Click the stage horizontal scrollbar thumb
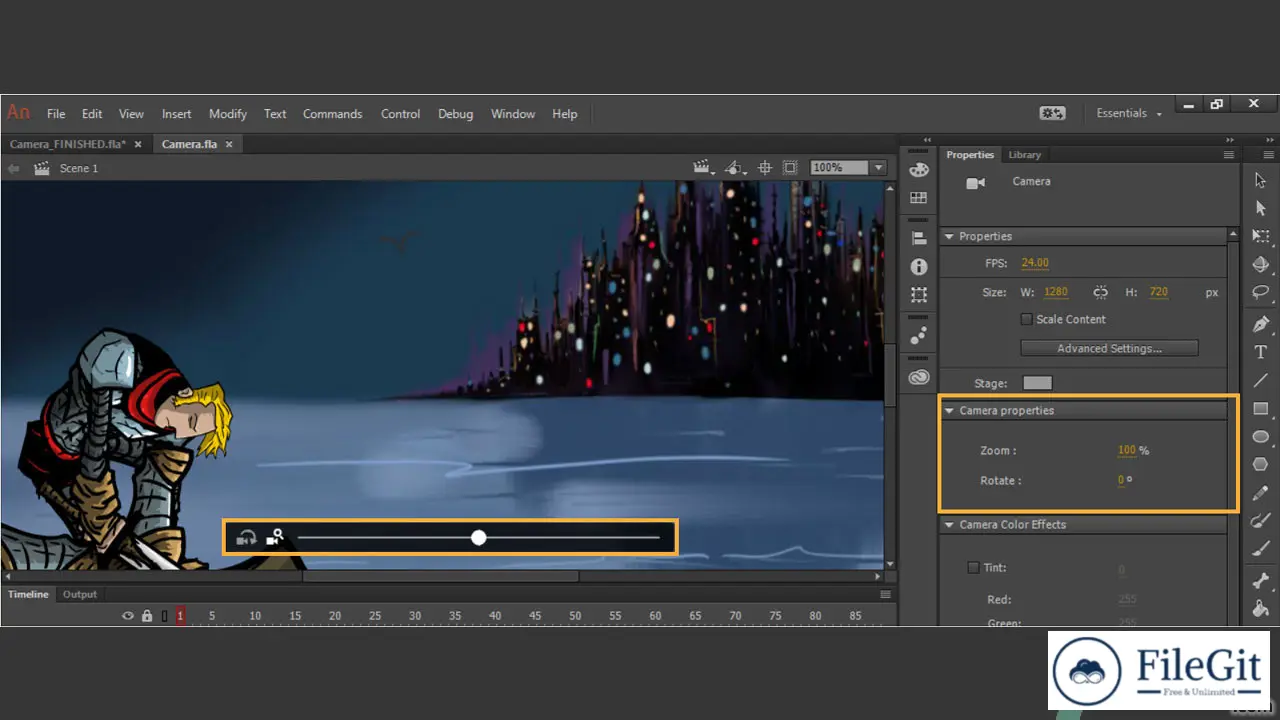 tap(440, 576)
